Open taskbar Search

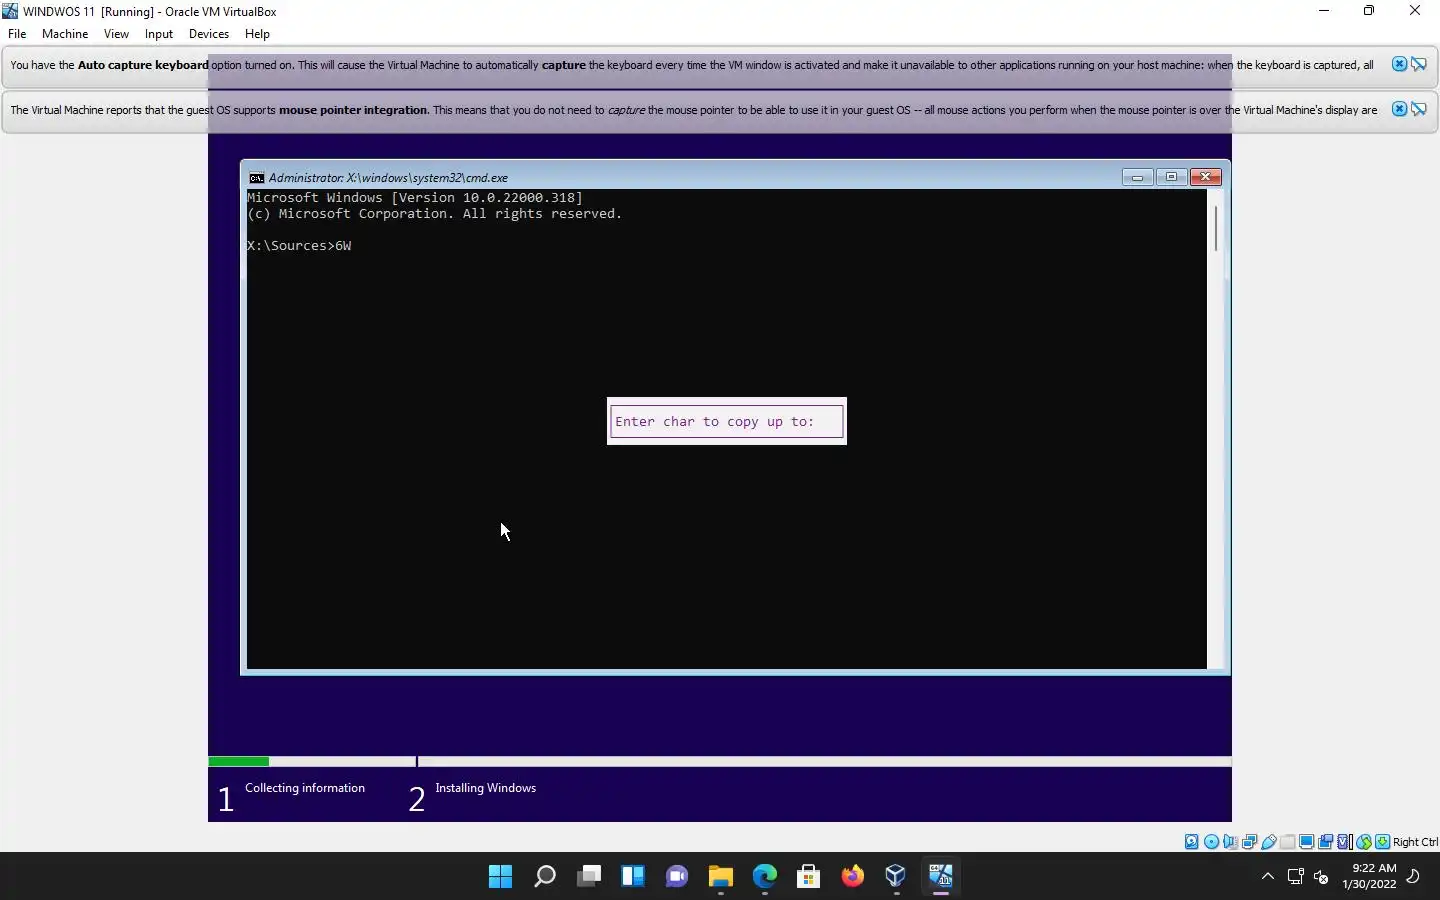pos(545,877)
